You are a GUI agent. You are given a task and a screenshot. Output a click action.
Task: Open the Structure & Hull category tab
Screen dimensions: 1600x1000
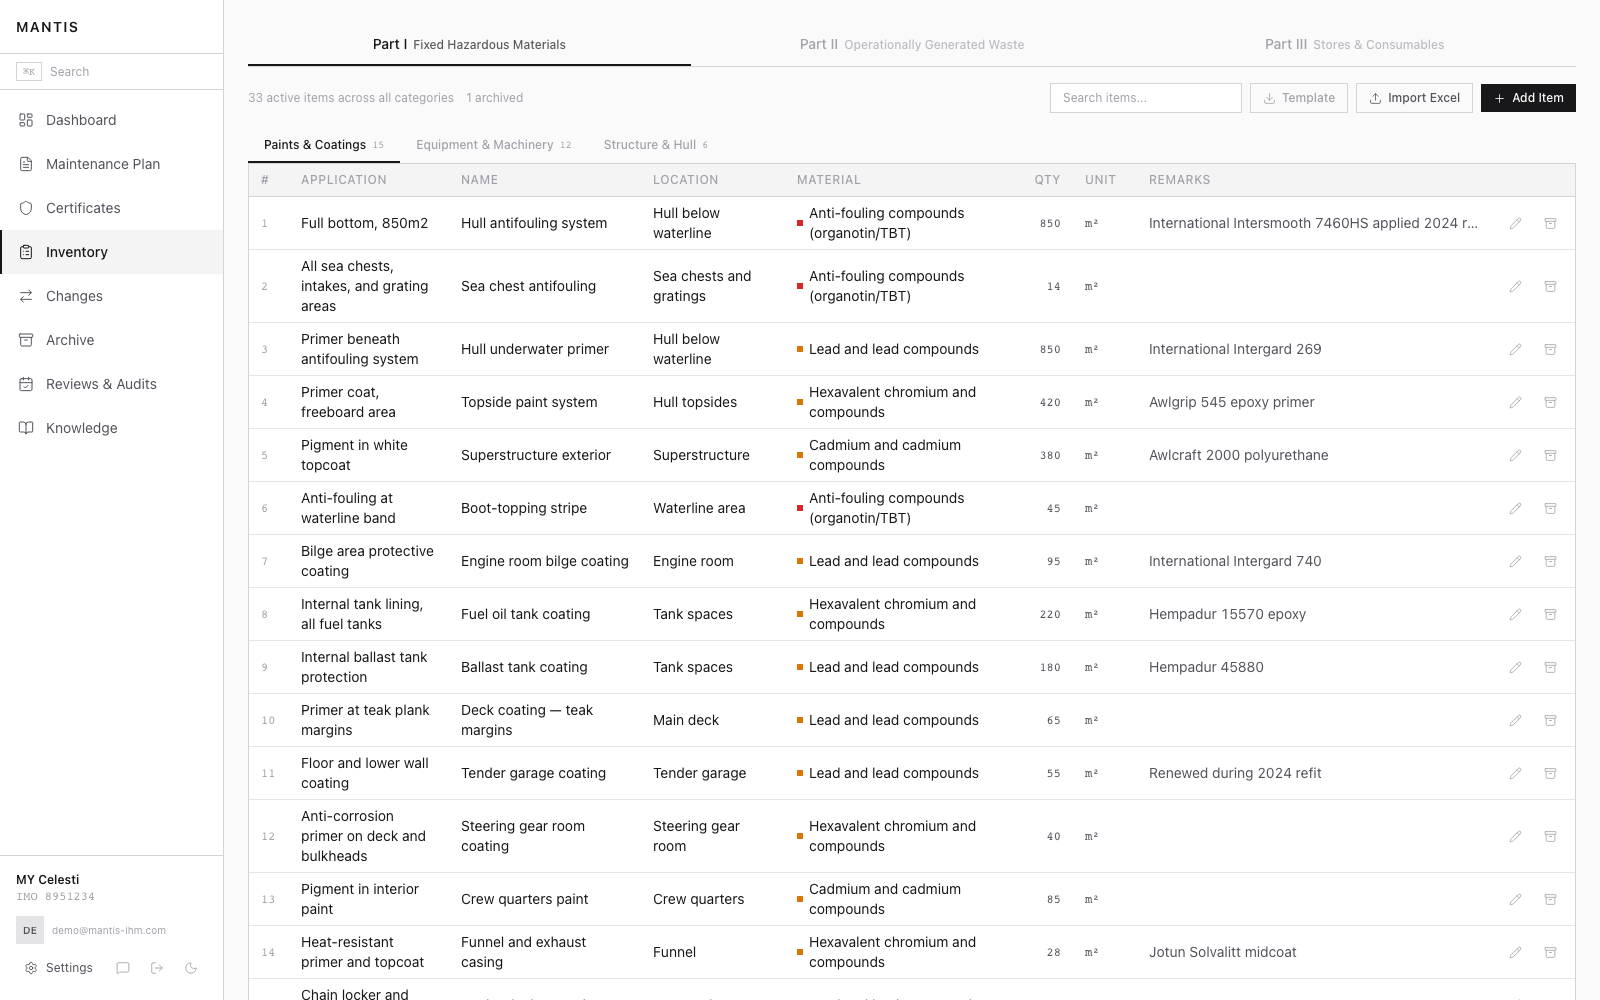tap(656, 145)
